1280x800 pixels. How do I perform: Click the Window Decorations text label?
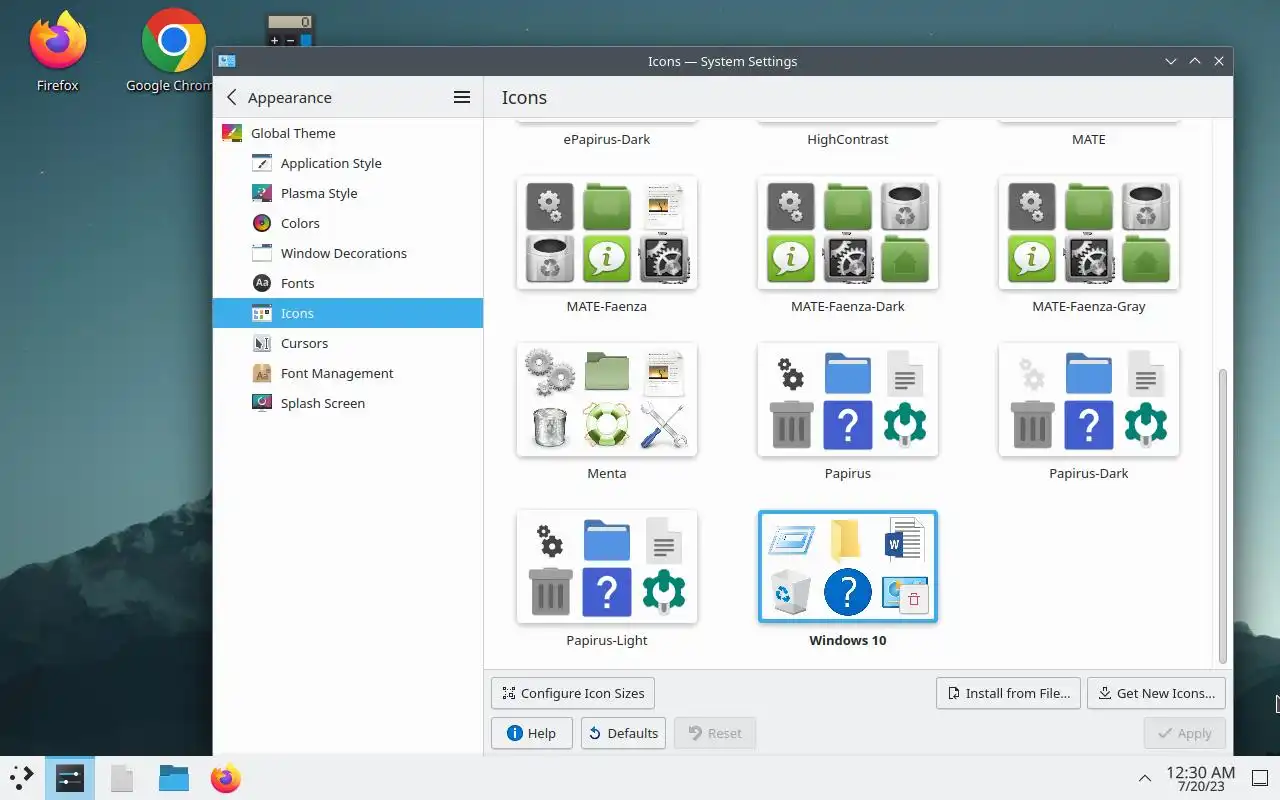tap(344, 253)
